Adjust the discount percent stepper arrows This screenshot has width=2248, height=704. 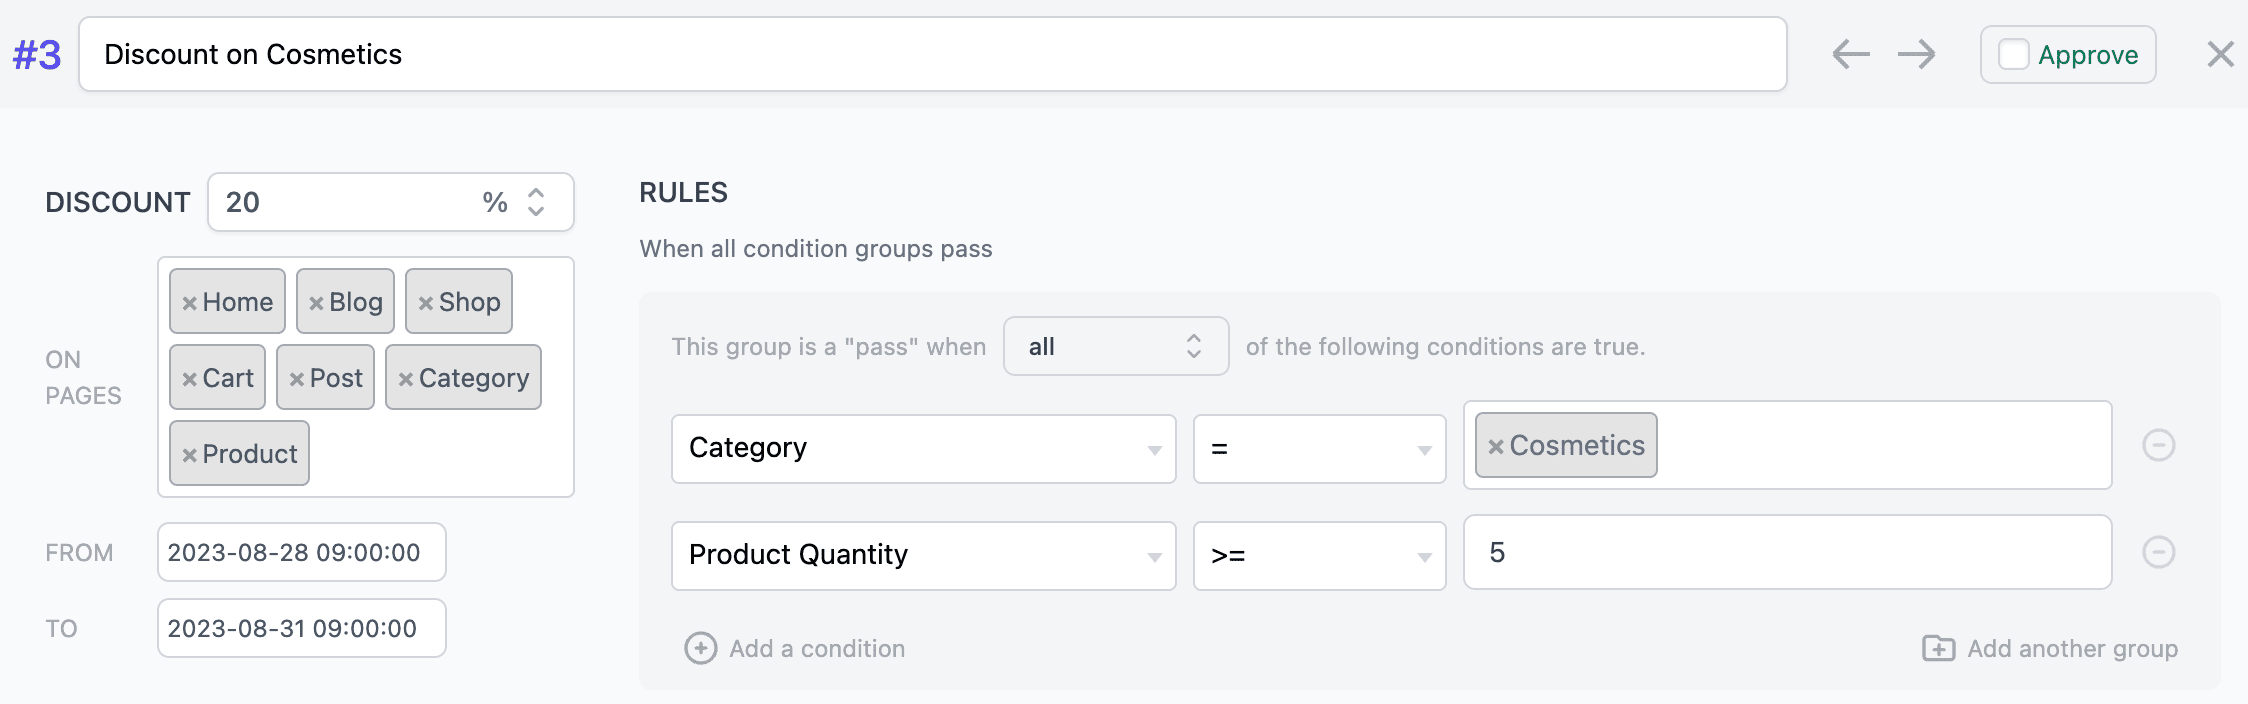click(536, 202)
